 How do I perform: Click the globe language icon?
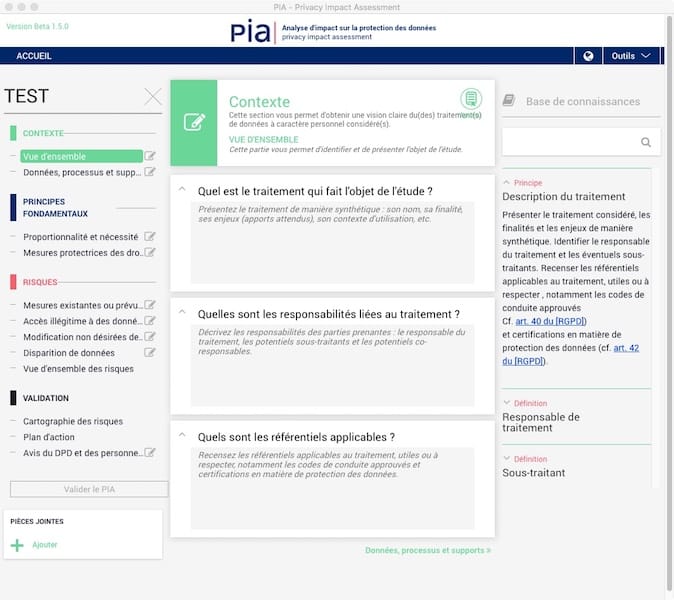588,56
